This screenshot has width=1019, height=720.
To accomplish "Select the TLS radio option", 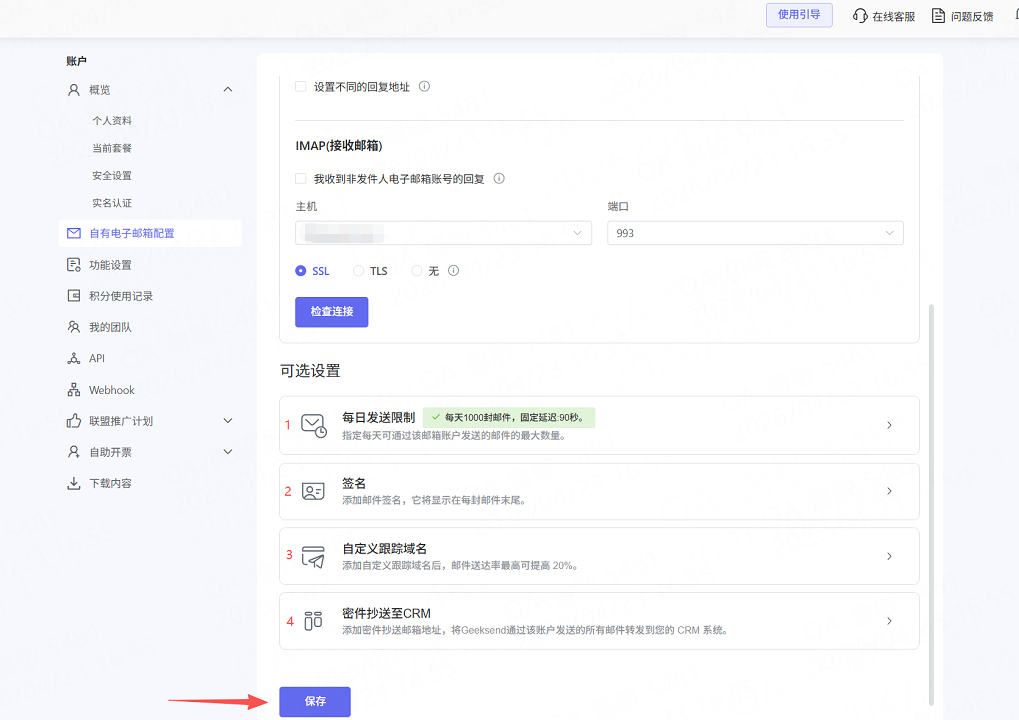I will (x=359, y=271).
